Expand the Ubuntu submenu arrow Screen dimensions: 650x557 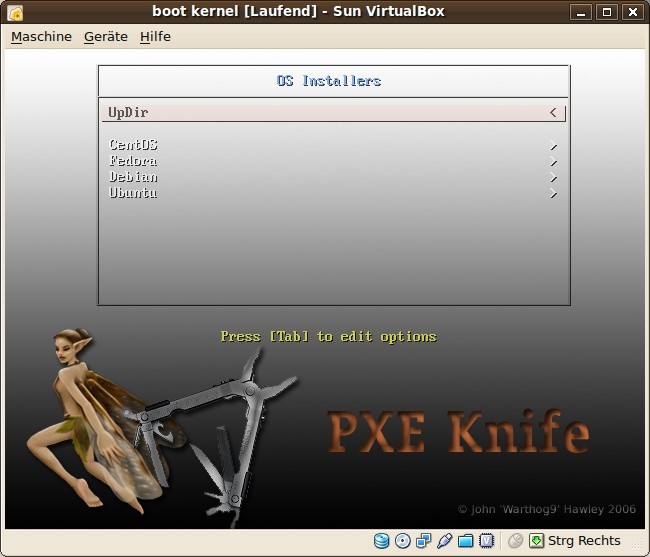[x=553, y=193]
